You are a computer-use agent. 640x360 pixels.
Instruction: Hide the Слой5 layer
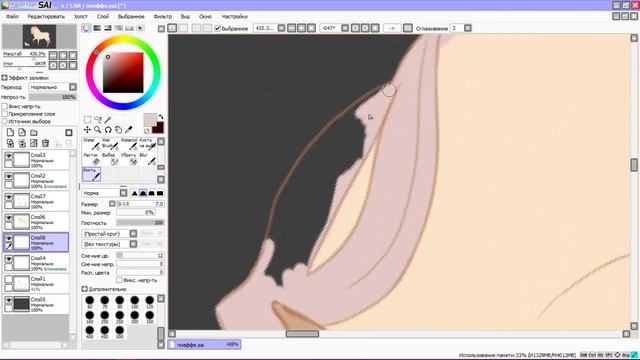[x=8, y=300]
